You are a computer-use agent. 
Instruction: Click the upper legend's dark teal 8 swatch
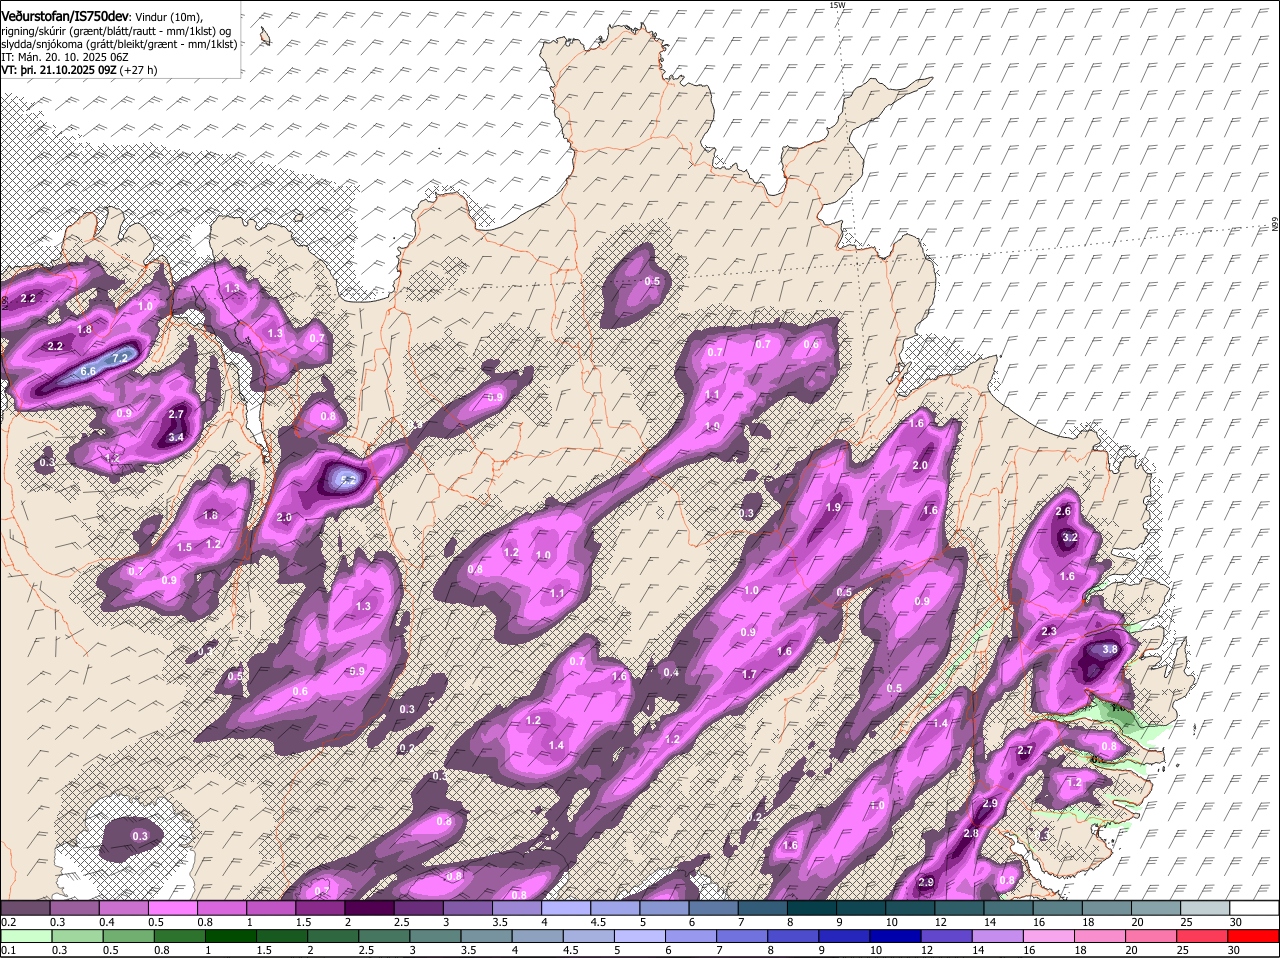(x=812, y=907)
